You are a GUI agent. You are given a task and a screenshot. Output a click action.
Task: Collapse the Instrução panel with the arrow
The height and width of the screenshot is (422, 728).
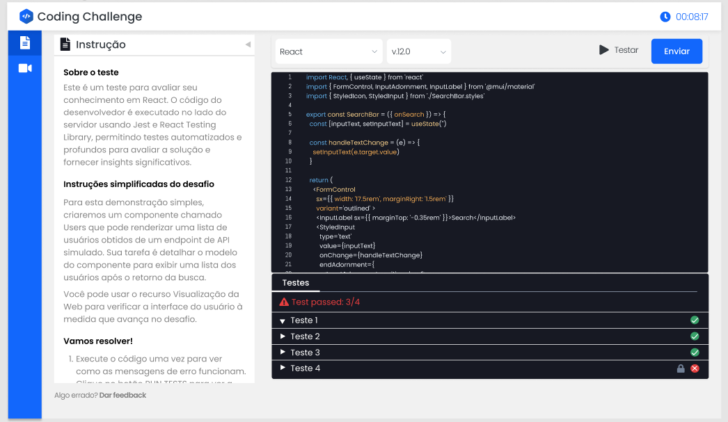pyautogui.click(x=248, y=45)
